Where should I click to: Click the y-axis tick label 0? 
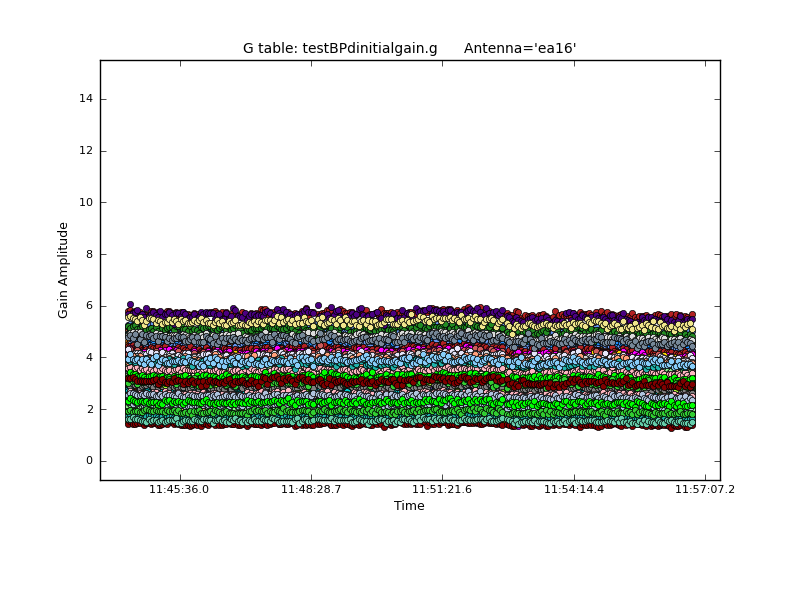point(89,461)
